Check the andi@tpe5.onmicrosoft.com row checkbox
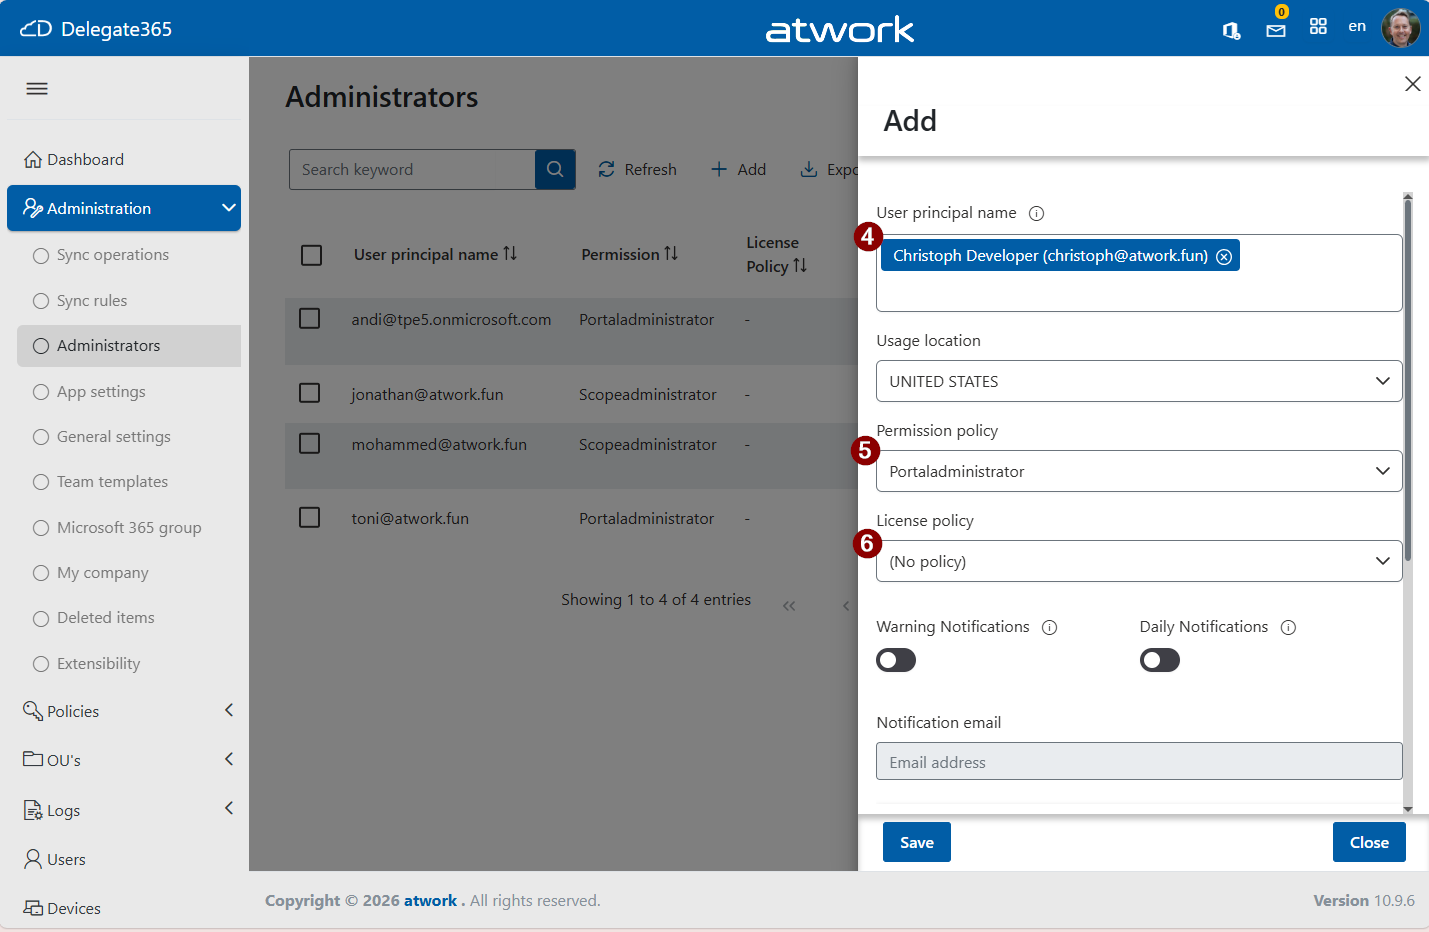Viewport: 1429px width, 932px height. coord(310,318)
